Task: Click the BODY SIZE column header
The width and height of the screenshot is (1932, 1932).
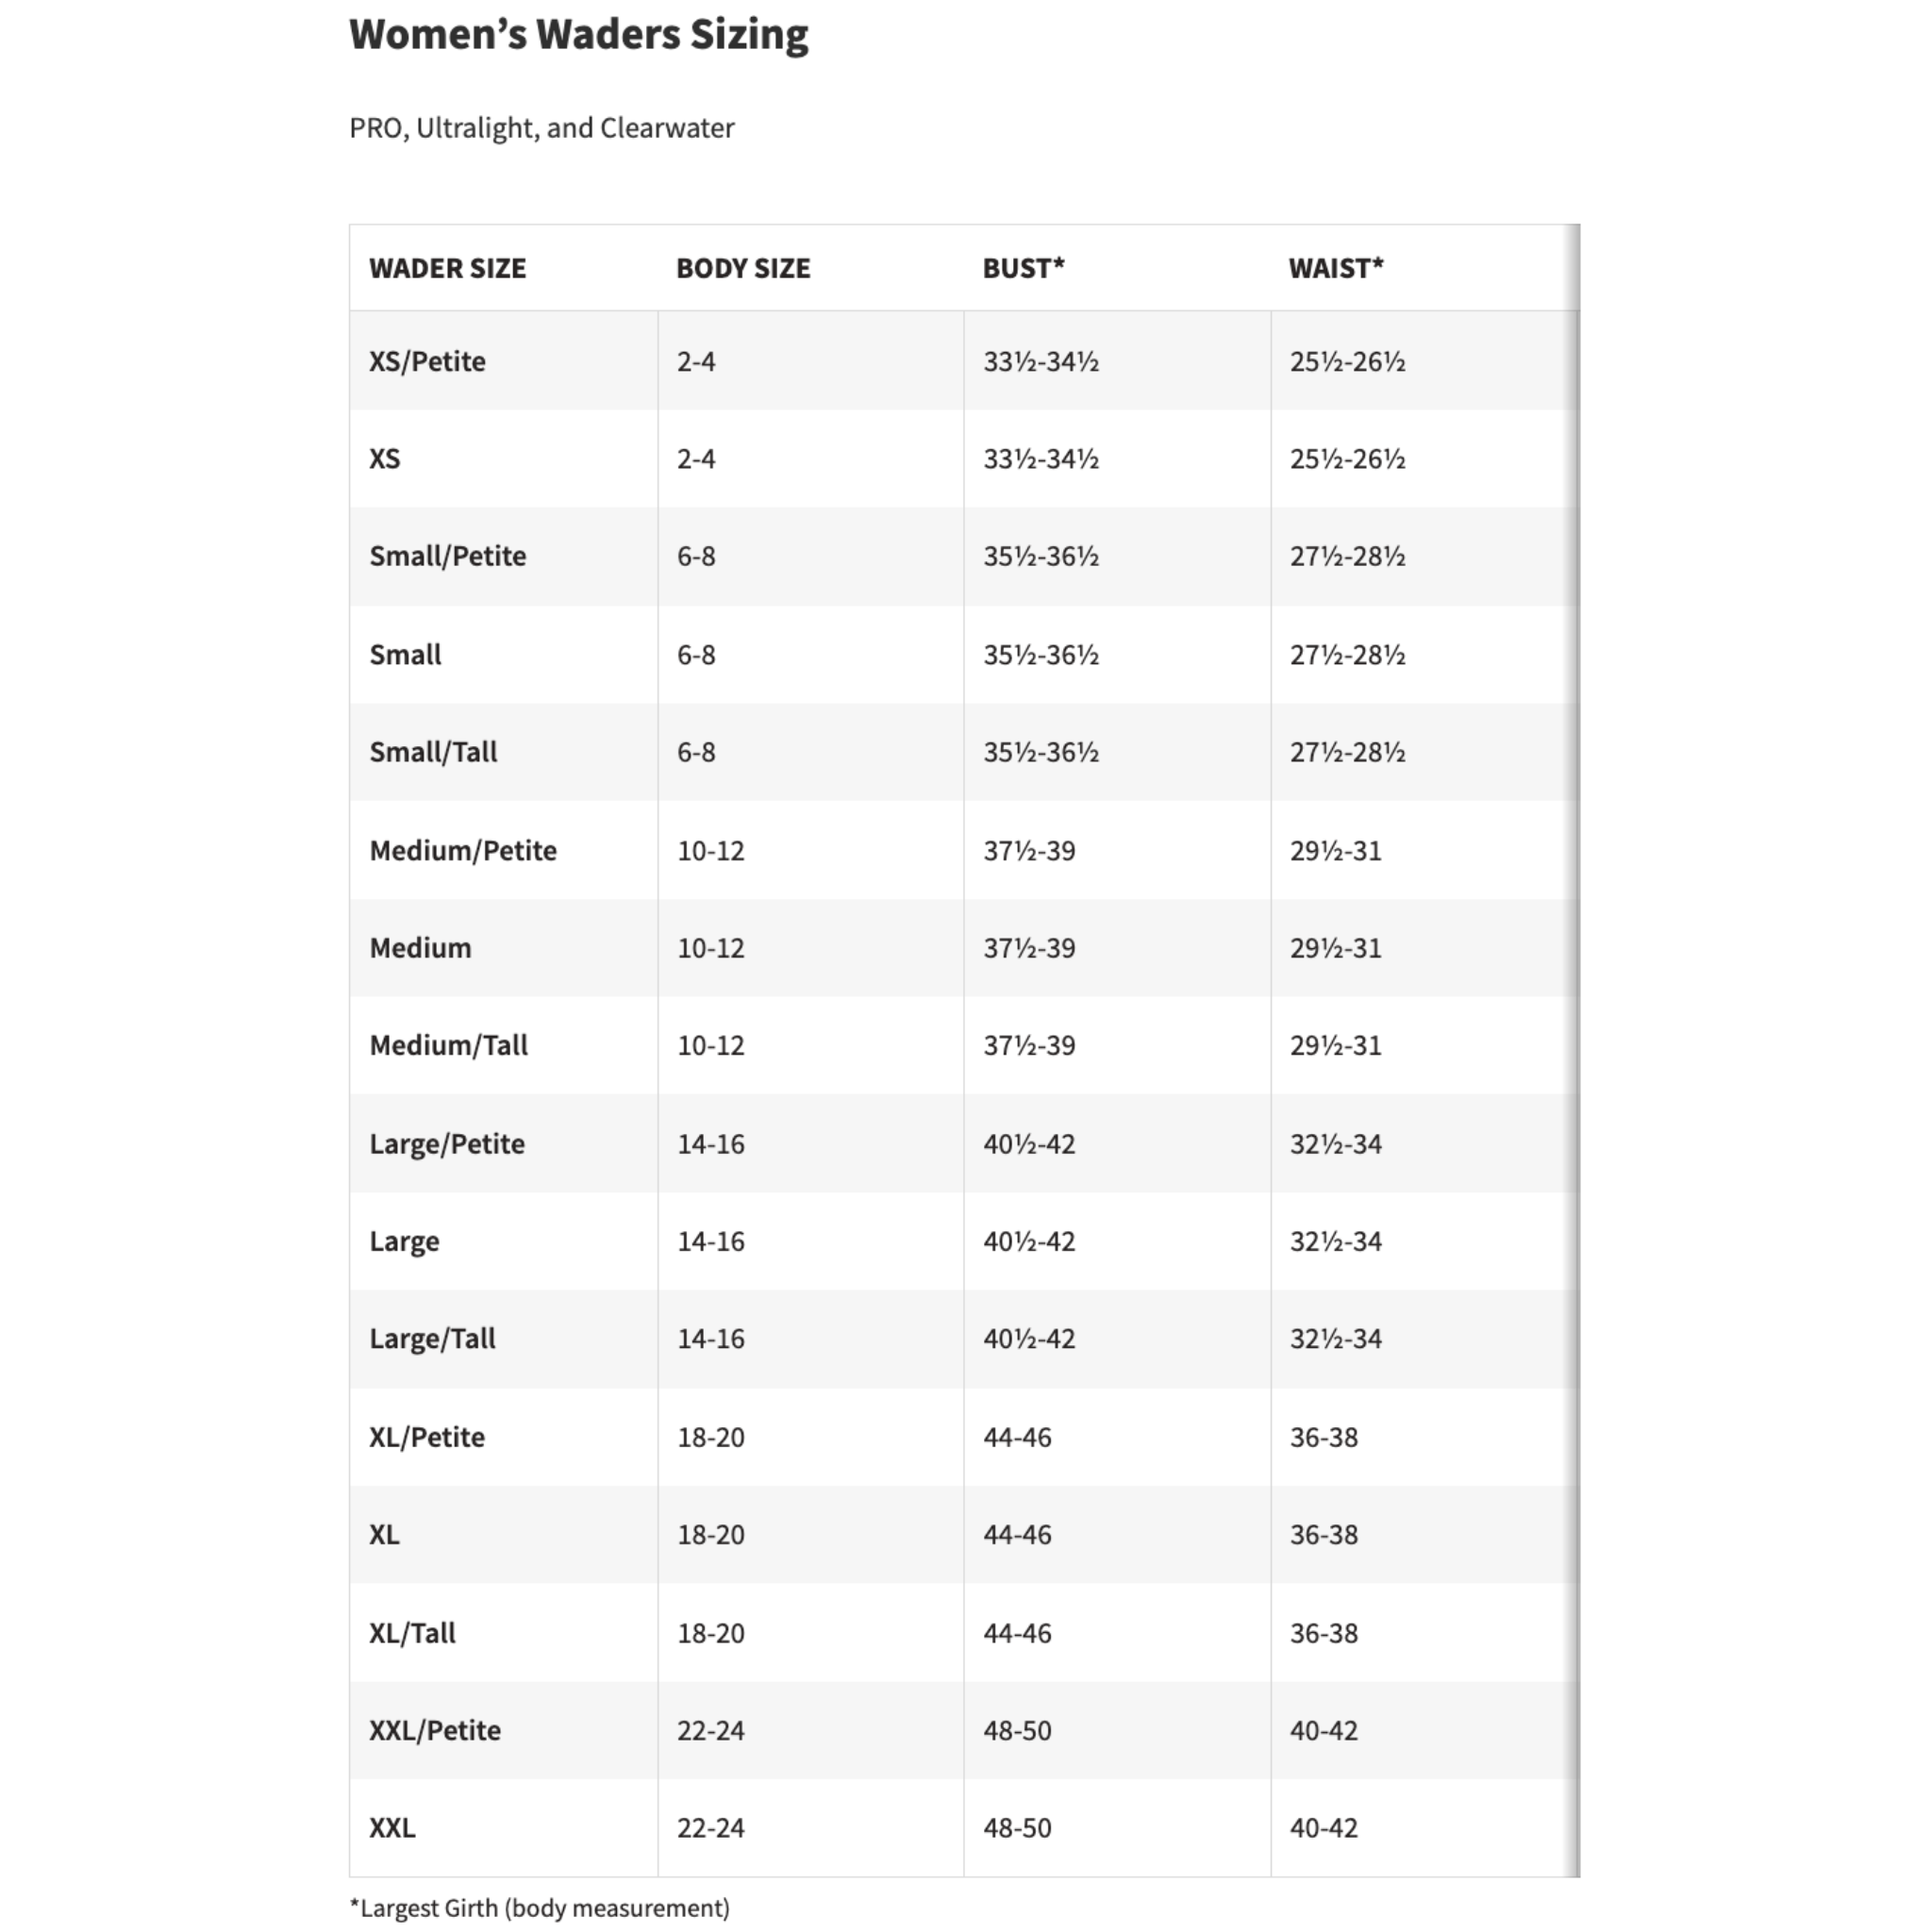Action: click(x=743, y=268)
